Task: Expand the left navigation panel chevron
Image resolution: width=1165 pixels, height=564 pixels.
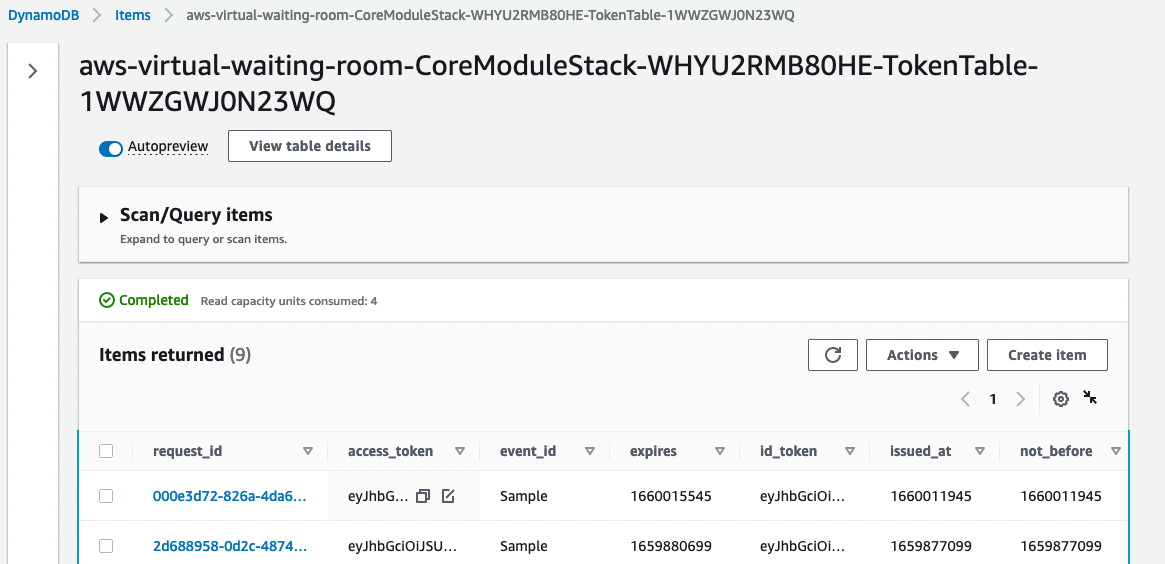Action: 33,71
